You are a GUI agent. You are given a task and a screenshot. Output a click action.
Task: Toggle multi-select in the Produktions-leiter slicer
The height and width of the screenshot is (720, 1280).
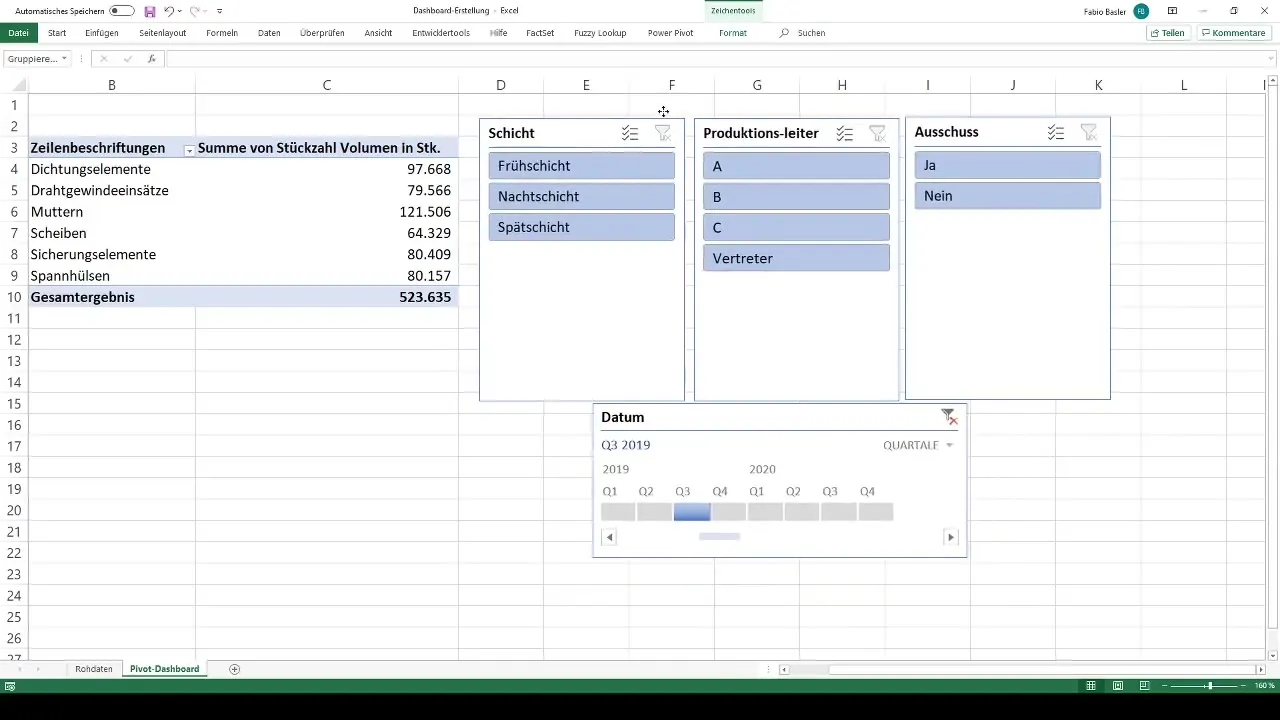coord(845,133)
